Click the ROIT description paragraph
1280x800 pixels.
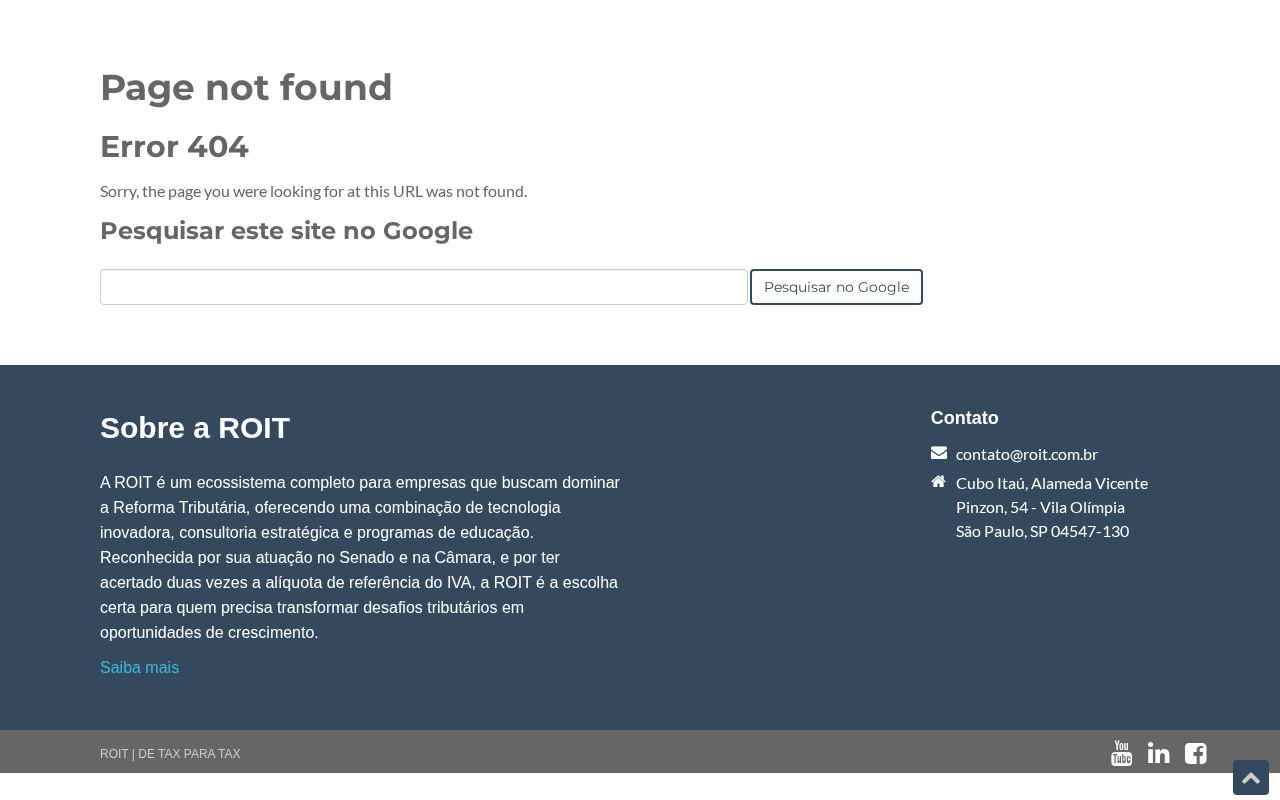tap(360, 557)
